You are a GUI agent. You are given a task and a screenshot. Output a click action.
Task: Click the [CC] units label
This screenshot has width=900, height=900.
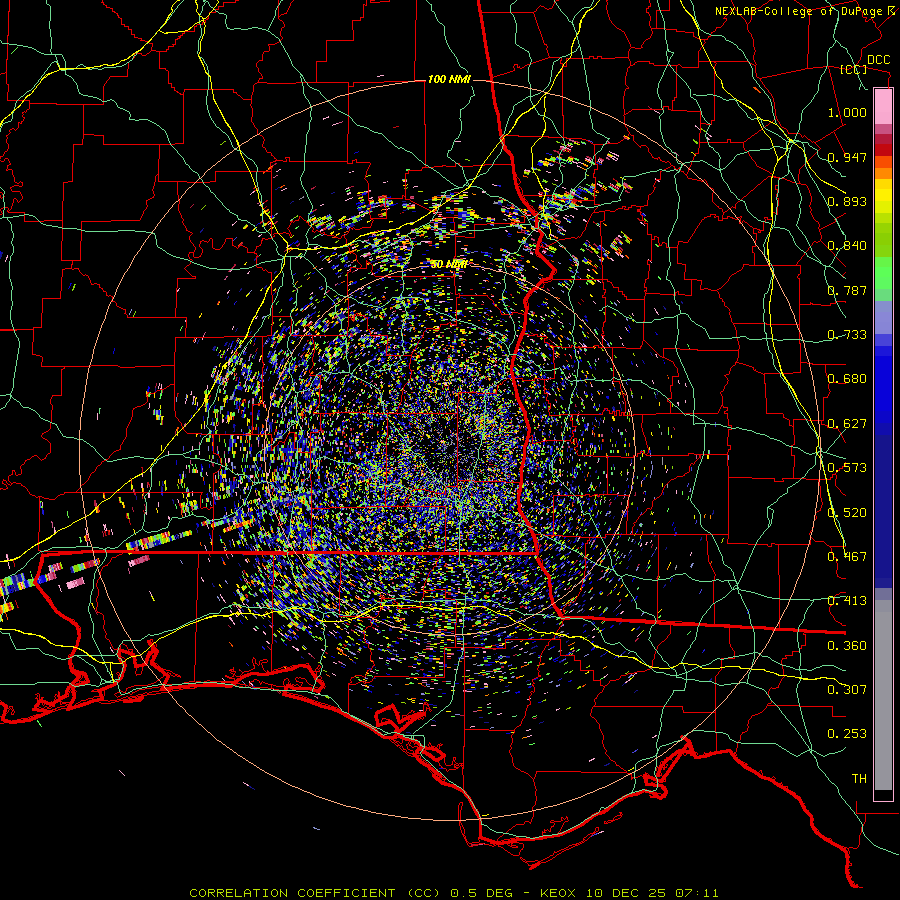[854, 69]
